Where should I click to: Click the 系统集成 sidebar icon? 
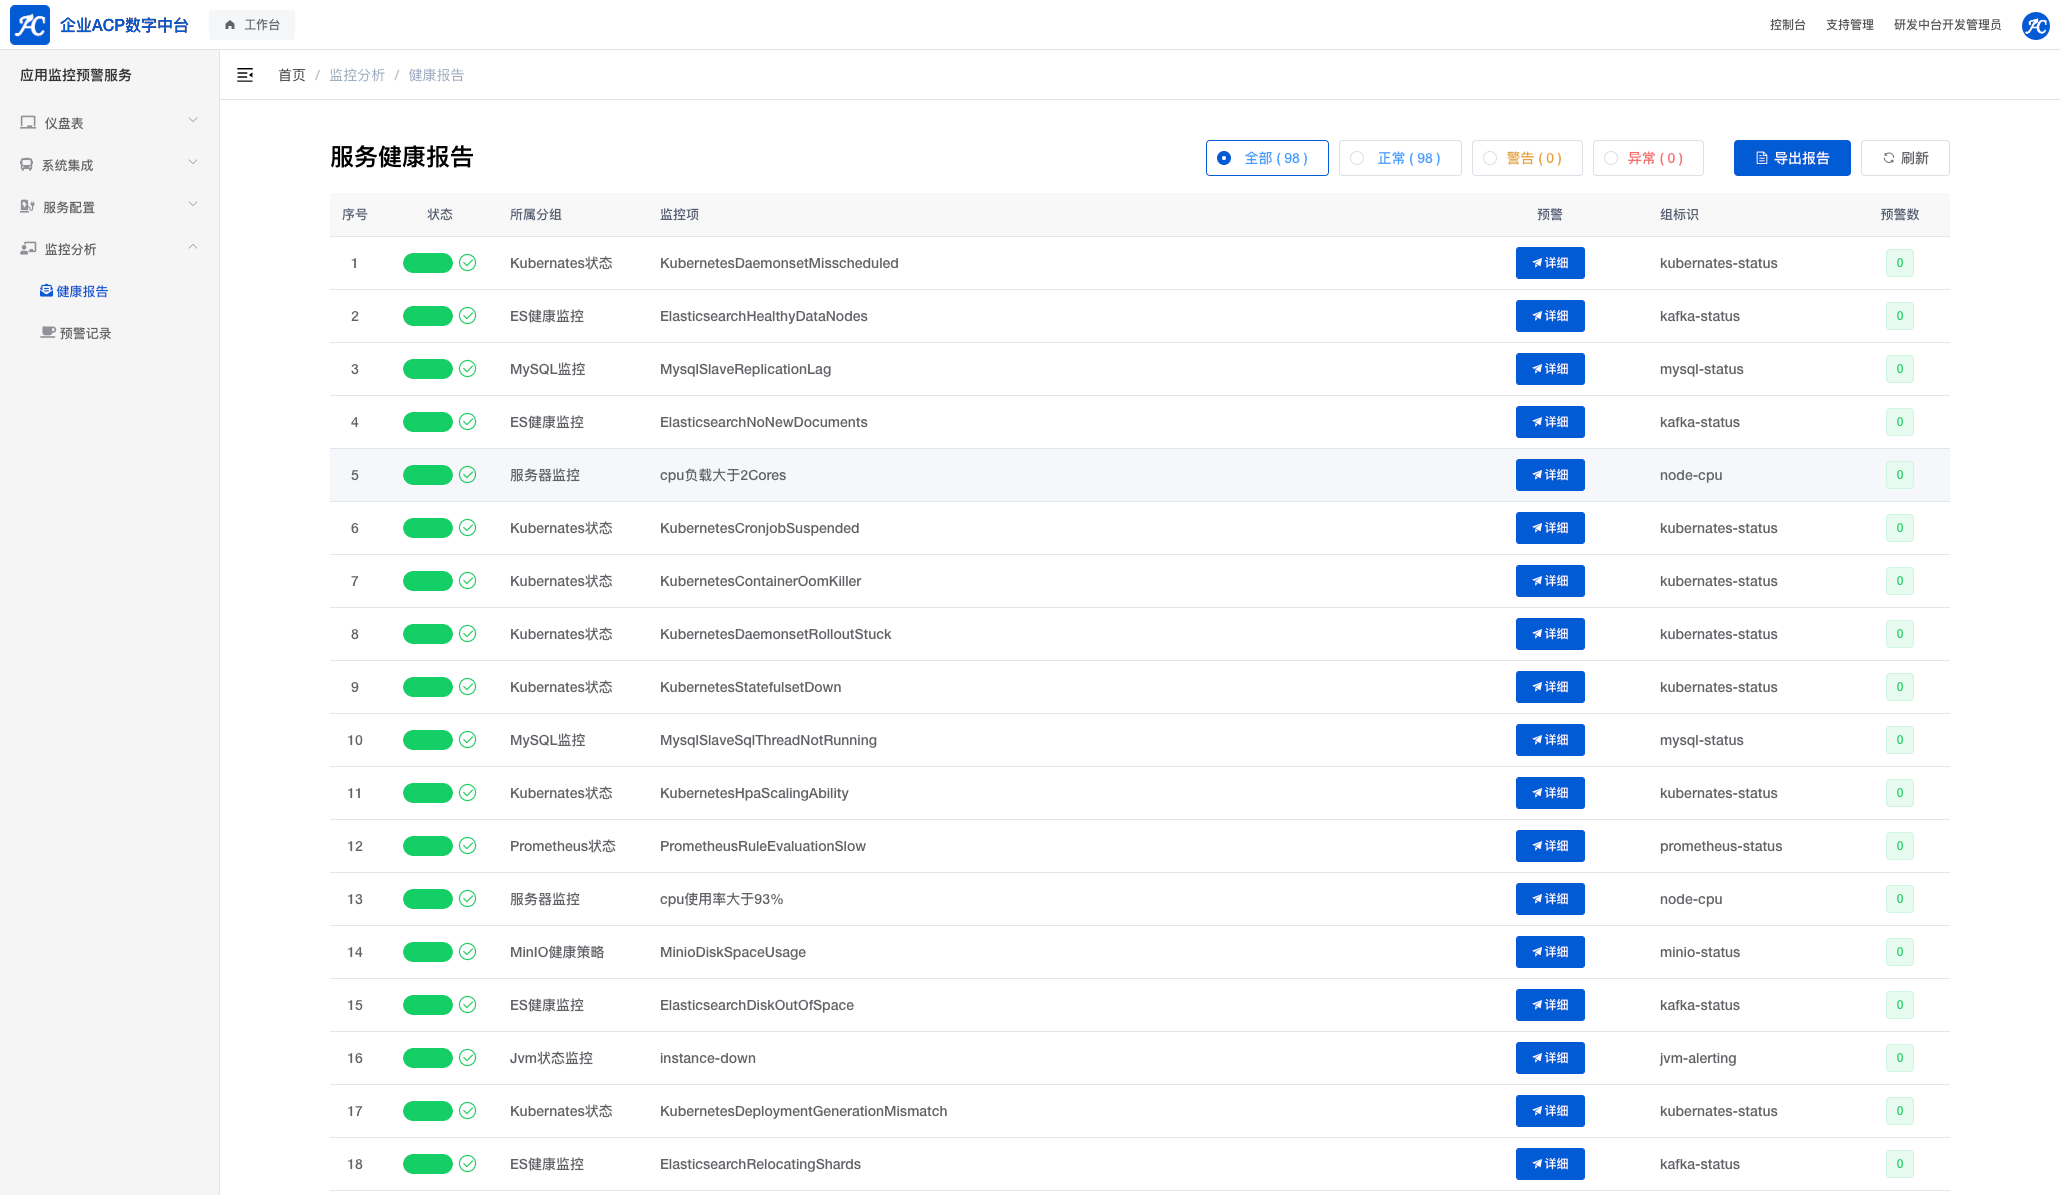27,165
